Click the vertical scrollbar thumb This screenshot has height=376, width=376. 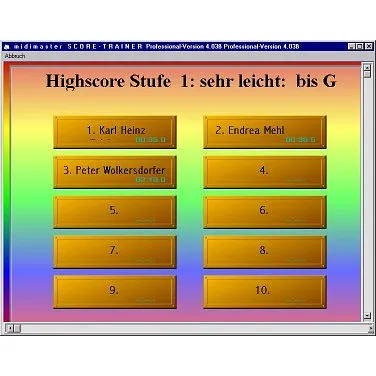(x=367, y=74)
